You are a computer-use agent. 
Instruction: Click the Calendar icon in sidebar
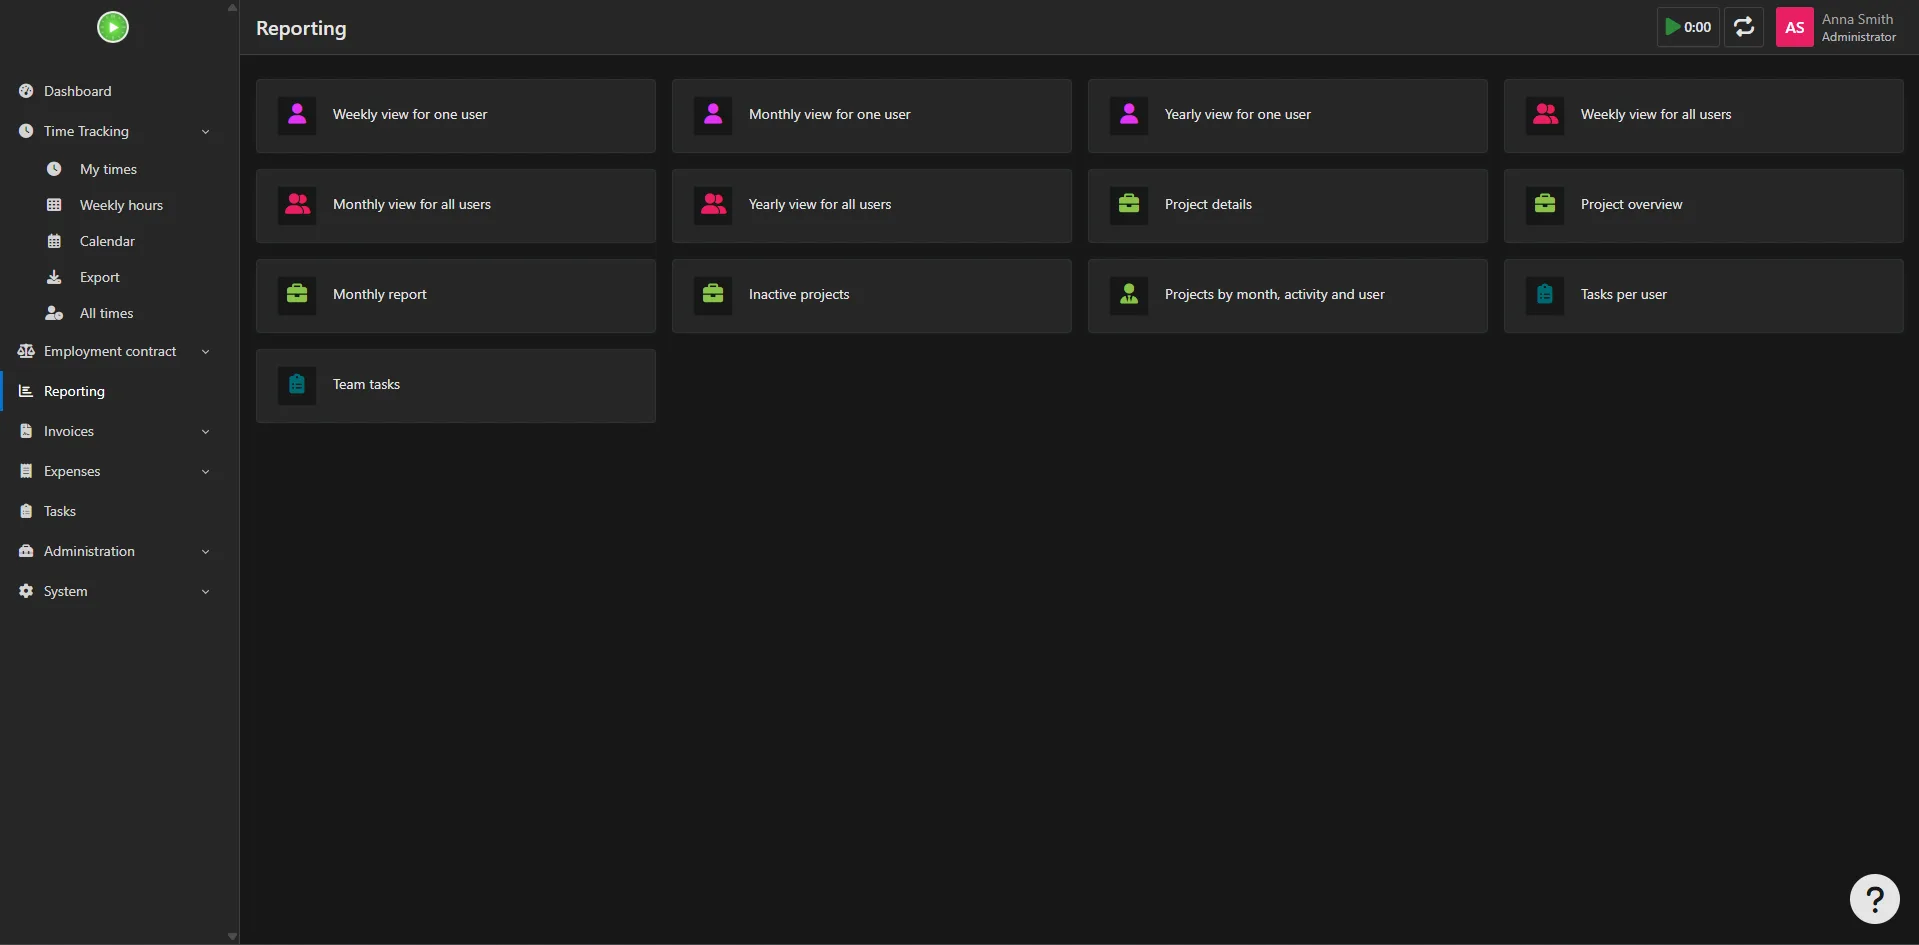pyautogui.click(x=54, y=241)
